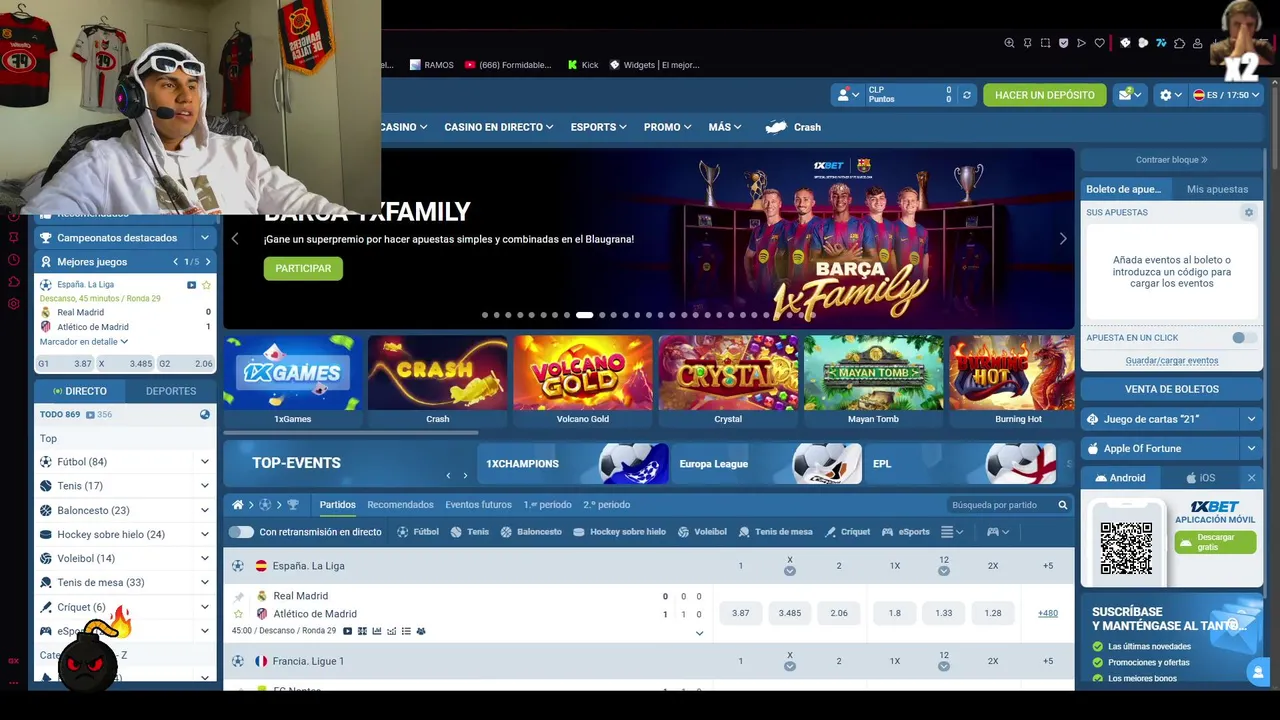Open the Volcano Gold game thumbnail
Image resolution: width=1280 pixels, height=720 pixels.
pyautogui.click(x=583, y=380)
